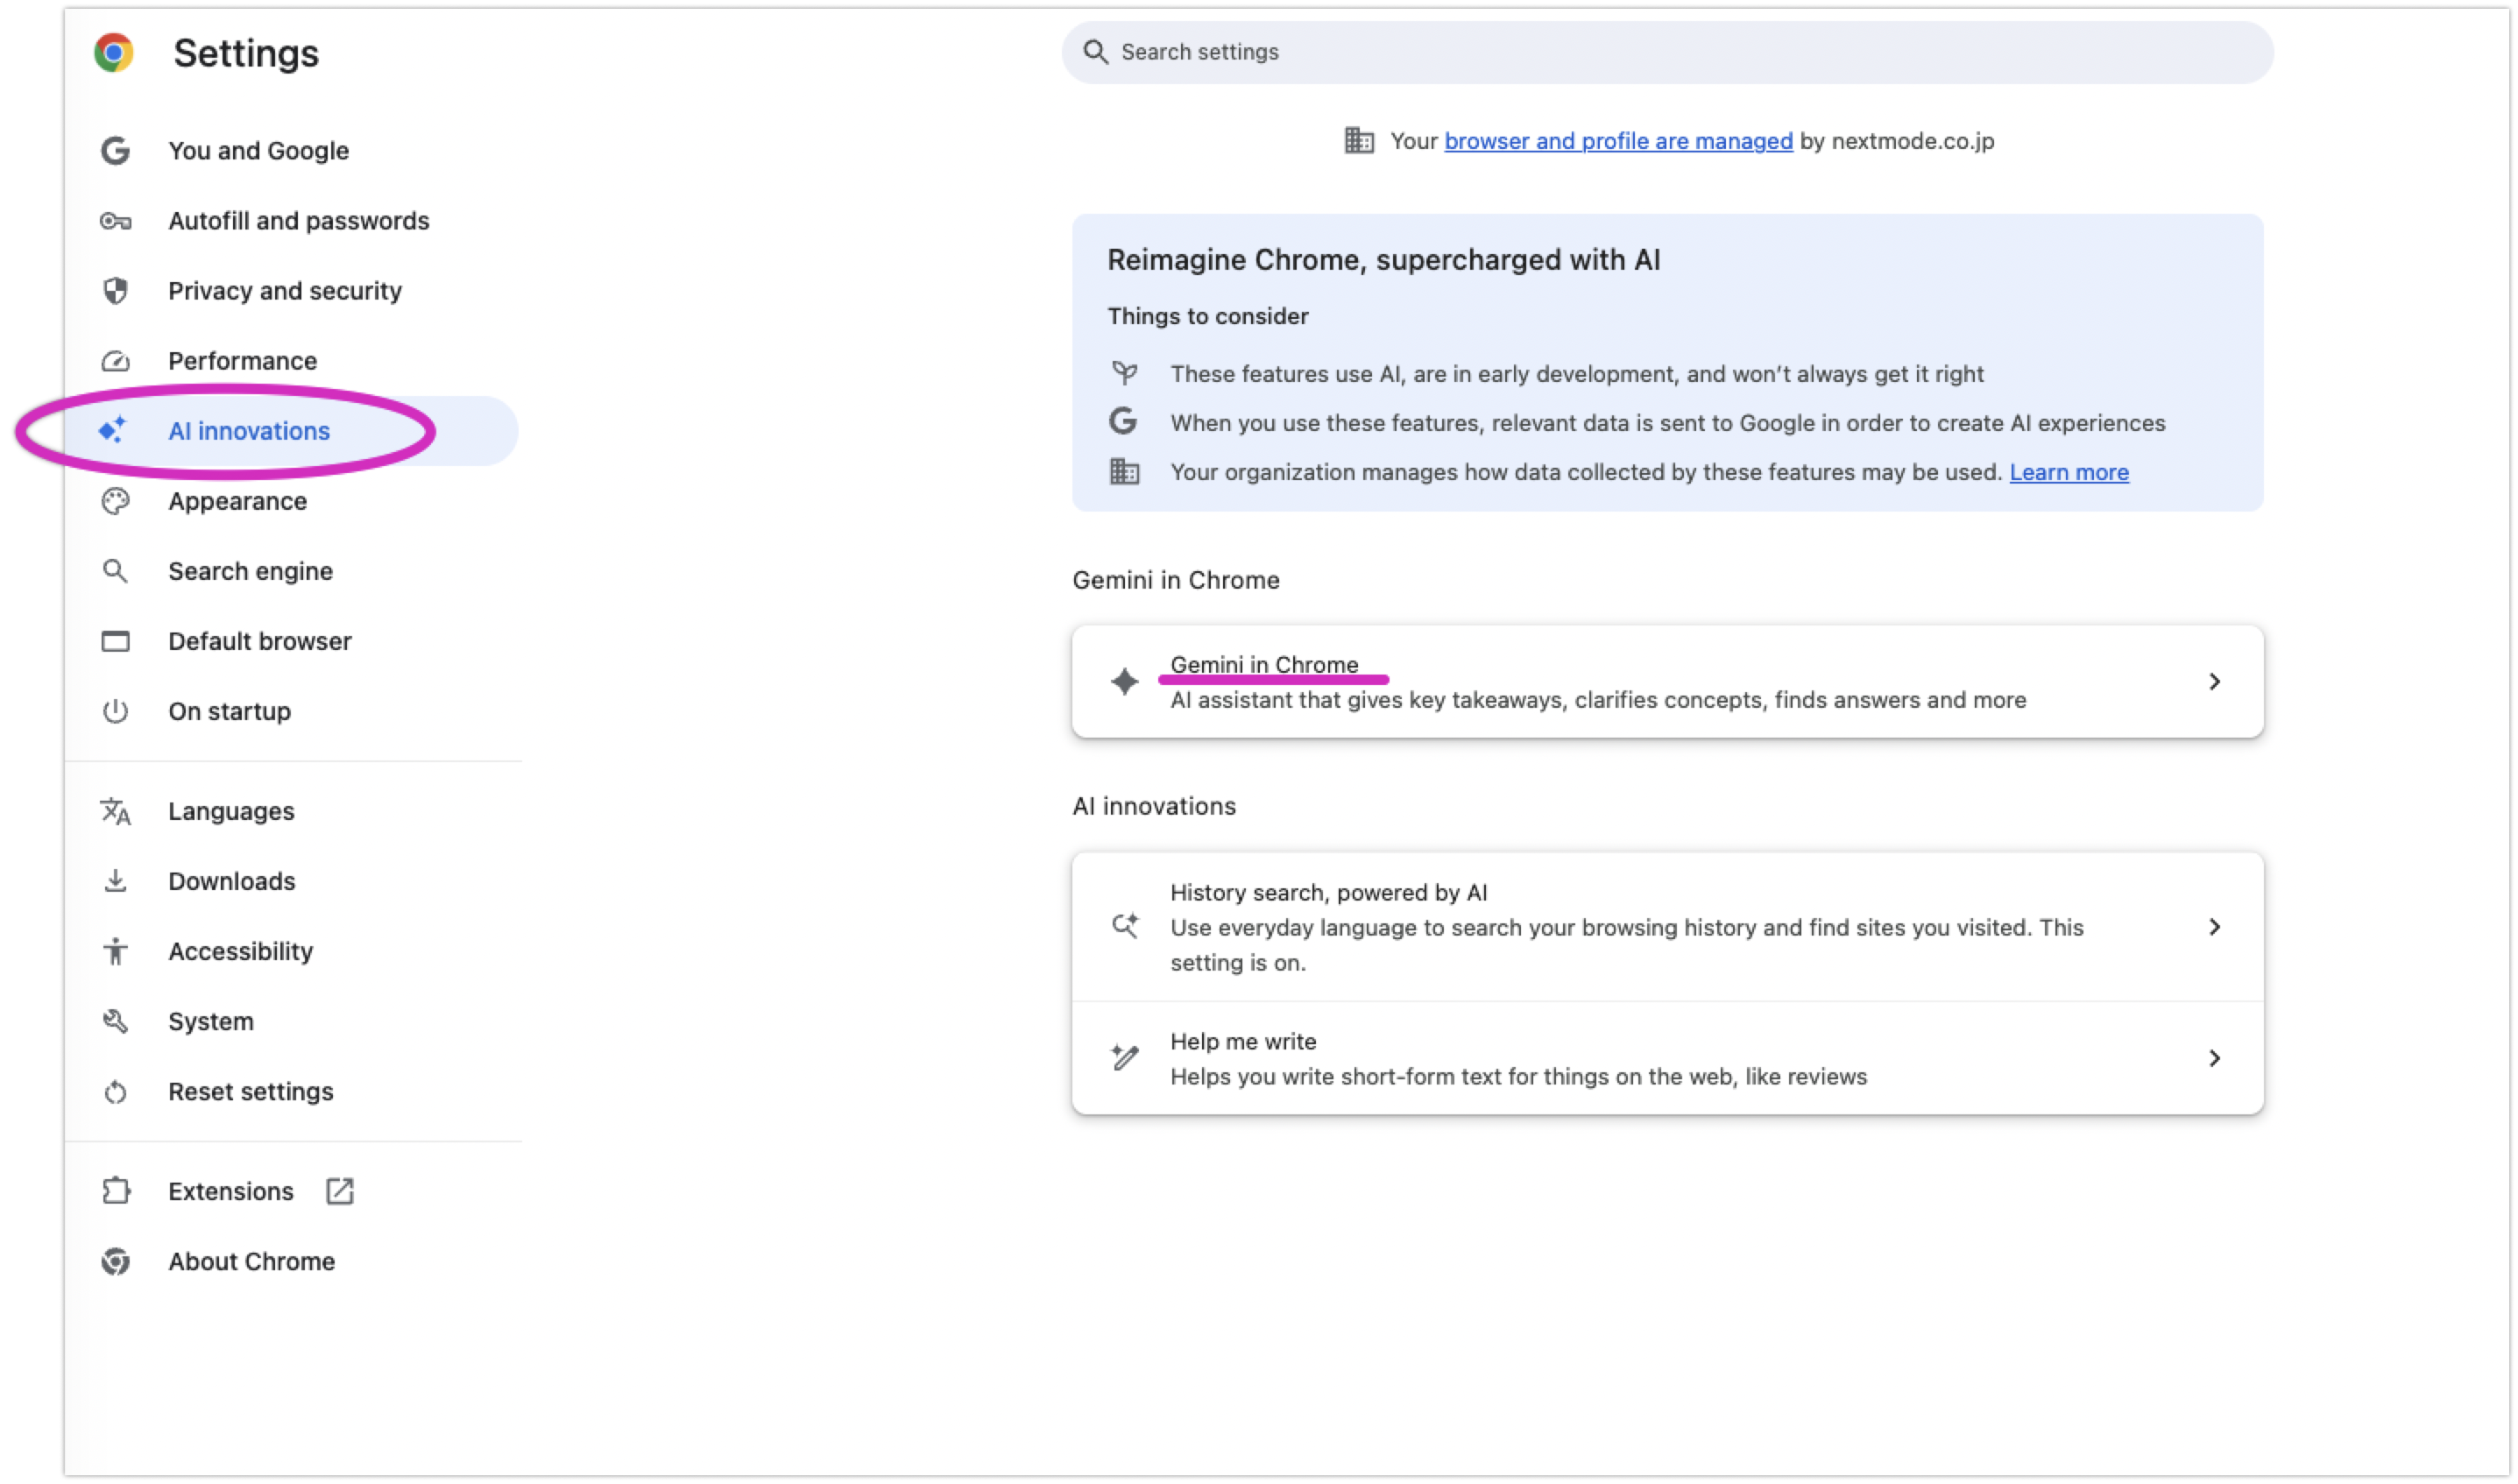Open History search row arrow

click(x=2214, y=927)
